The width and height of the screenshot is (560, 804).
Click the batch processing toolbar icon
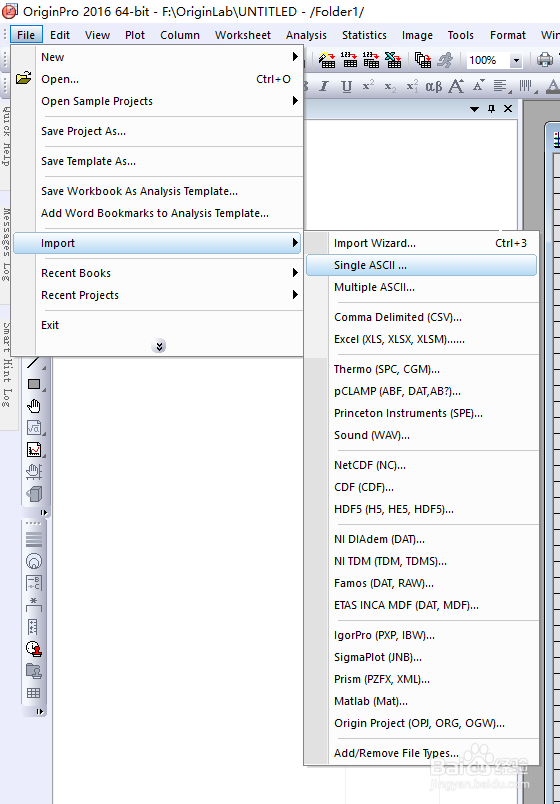coord(423,60)
